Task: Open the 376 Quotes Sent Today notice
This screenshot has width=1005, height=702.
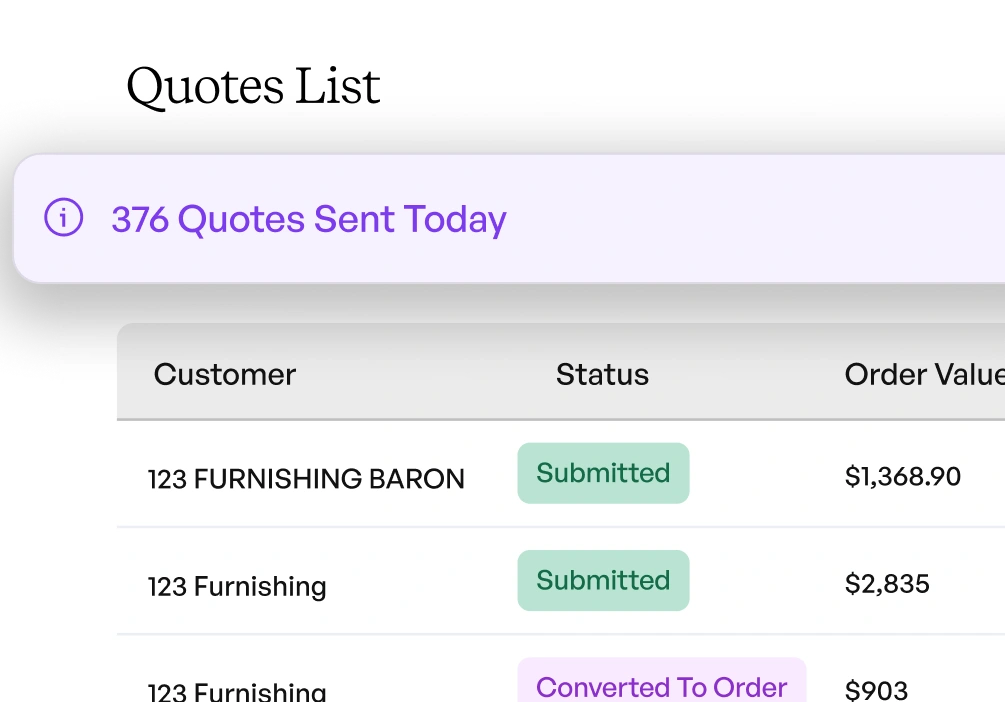Action: coord(308,219)
